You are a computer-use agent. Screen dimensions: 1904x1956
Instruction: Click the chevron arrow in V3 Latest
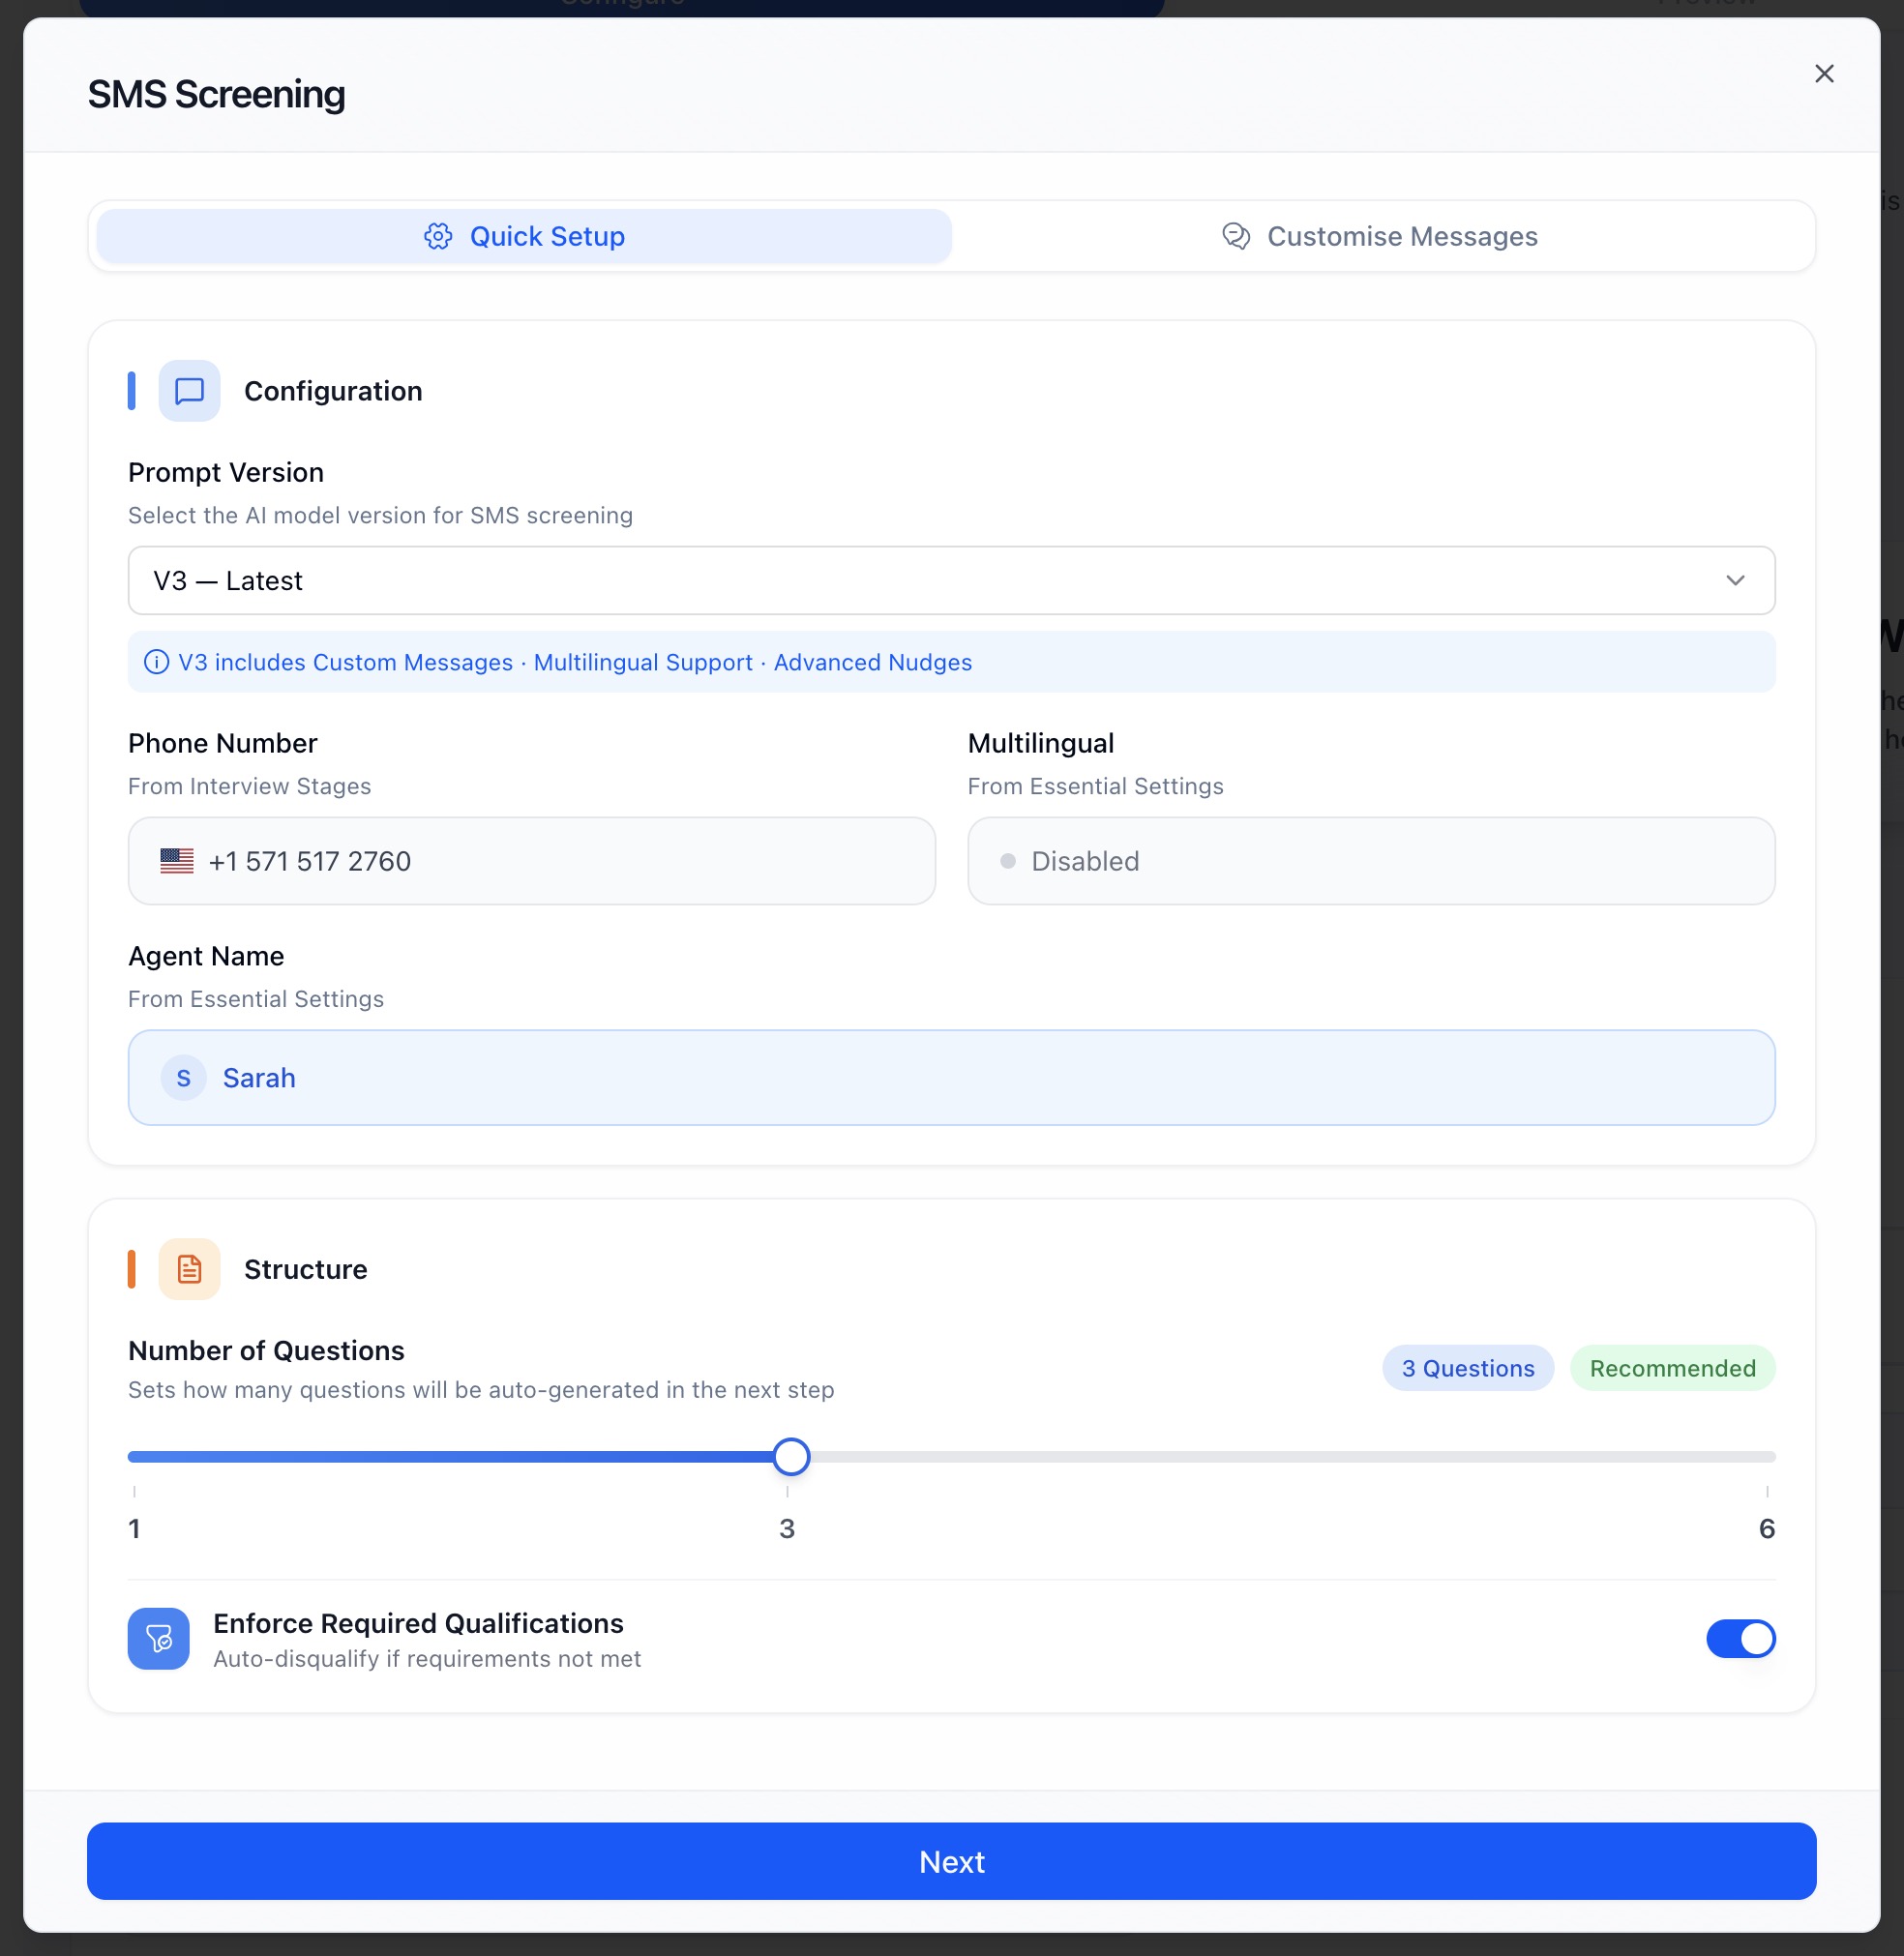(x=1734, y=580)
